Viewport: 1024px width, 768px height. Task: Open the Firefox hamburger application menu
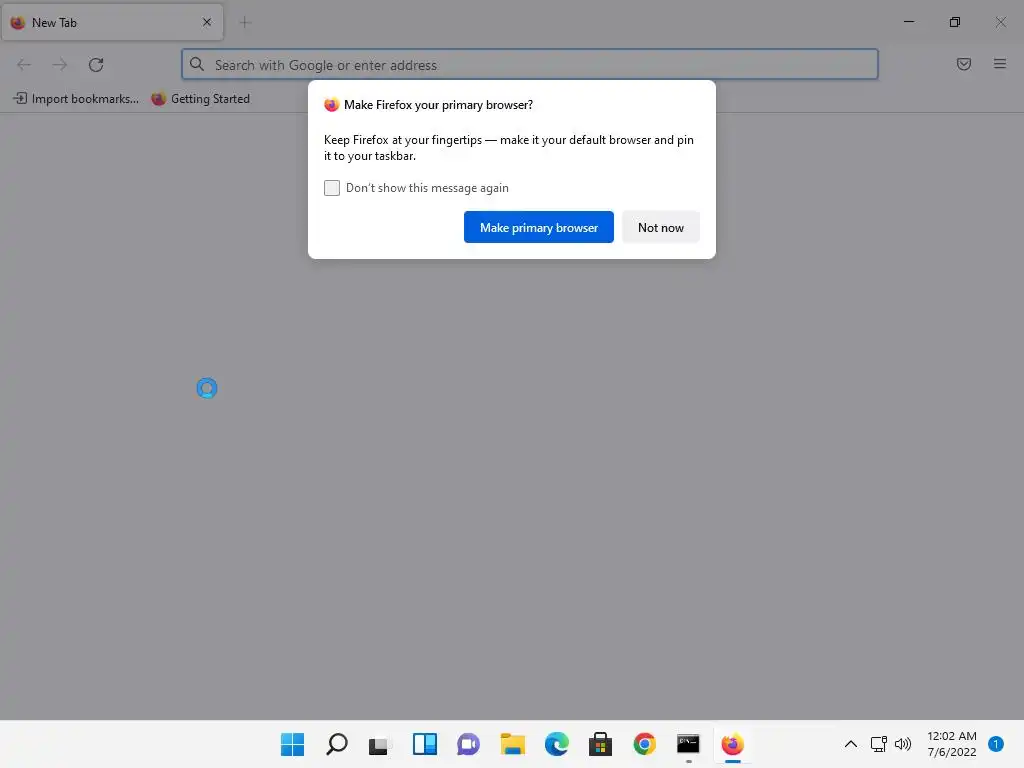coord(999,64)
